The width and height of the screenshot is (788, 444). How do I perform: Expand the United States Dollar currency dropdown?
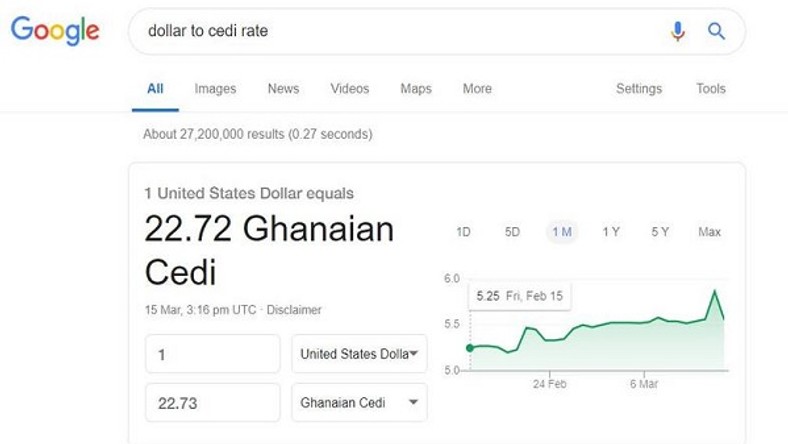click(359, 354)
